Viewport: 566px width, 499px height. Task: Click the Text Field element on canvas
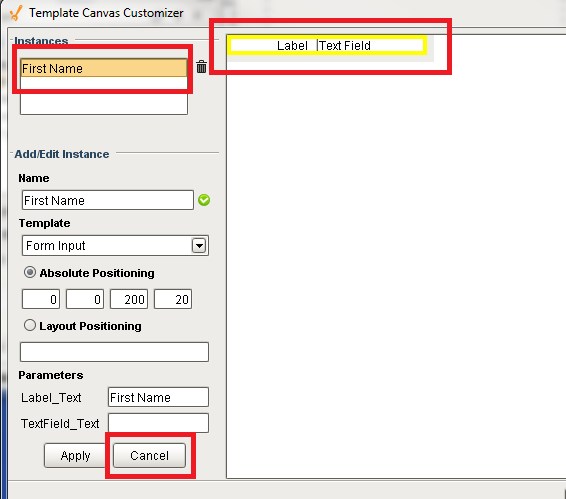coord(344,46)
